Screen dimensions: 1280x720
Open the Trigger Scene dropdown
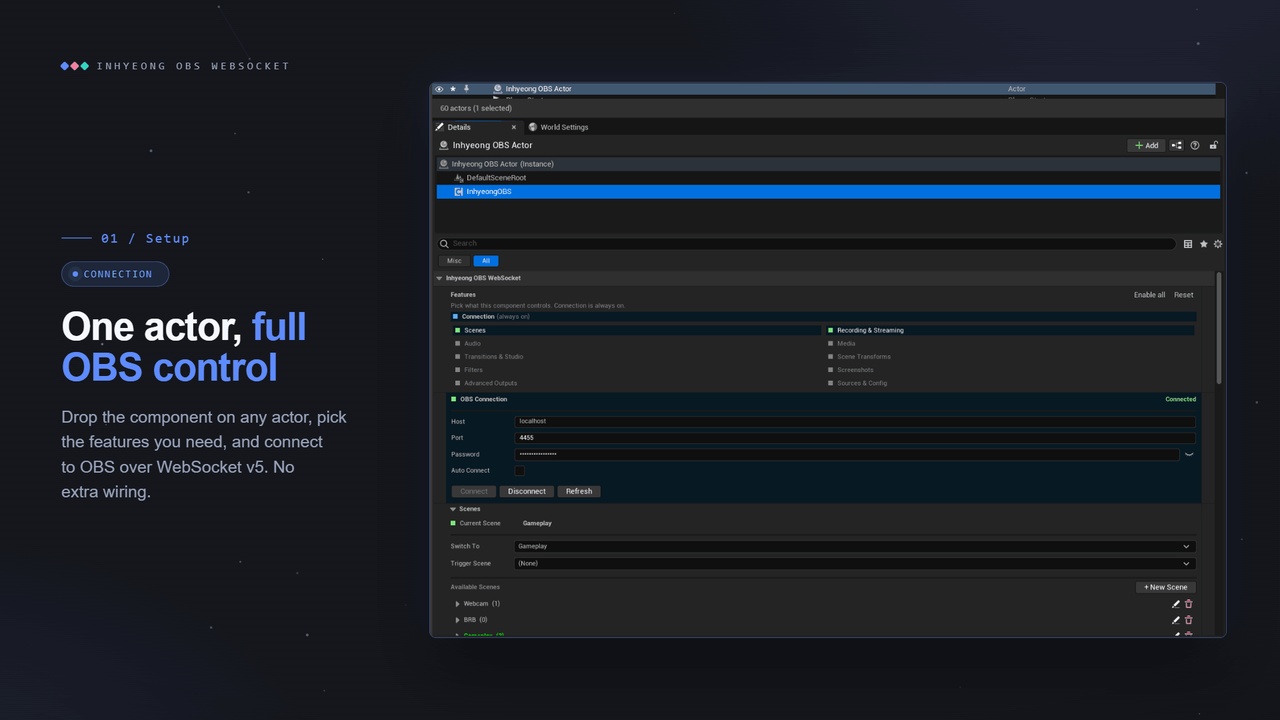855,564
